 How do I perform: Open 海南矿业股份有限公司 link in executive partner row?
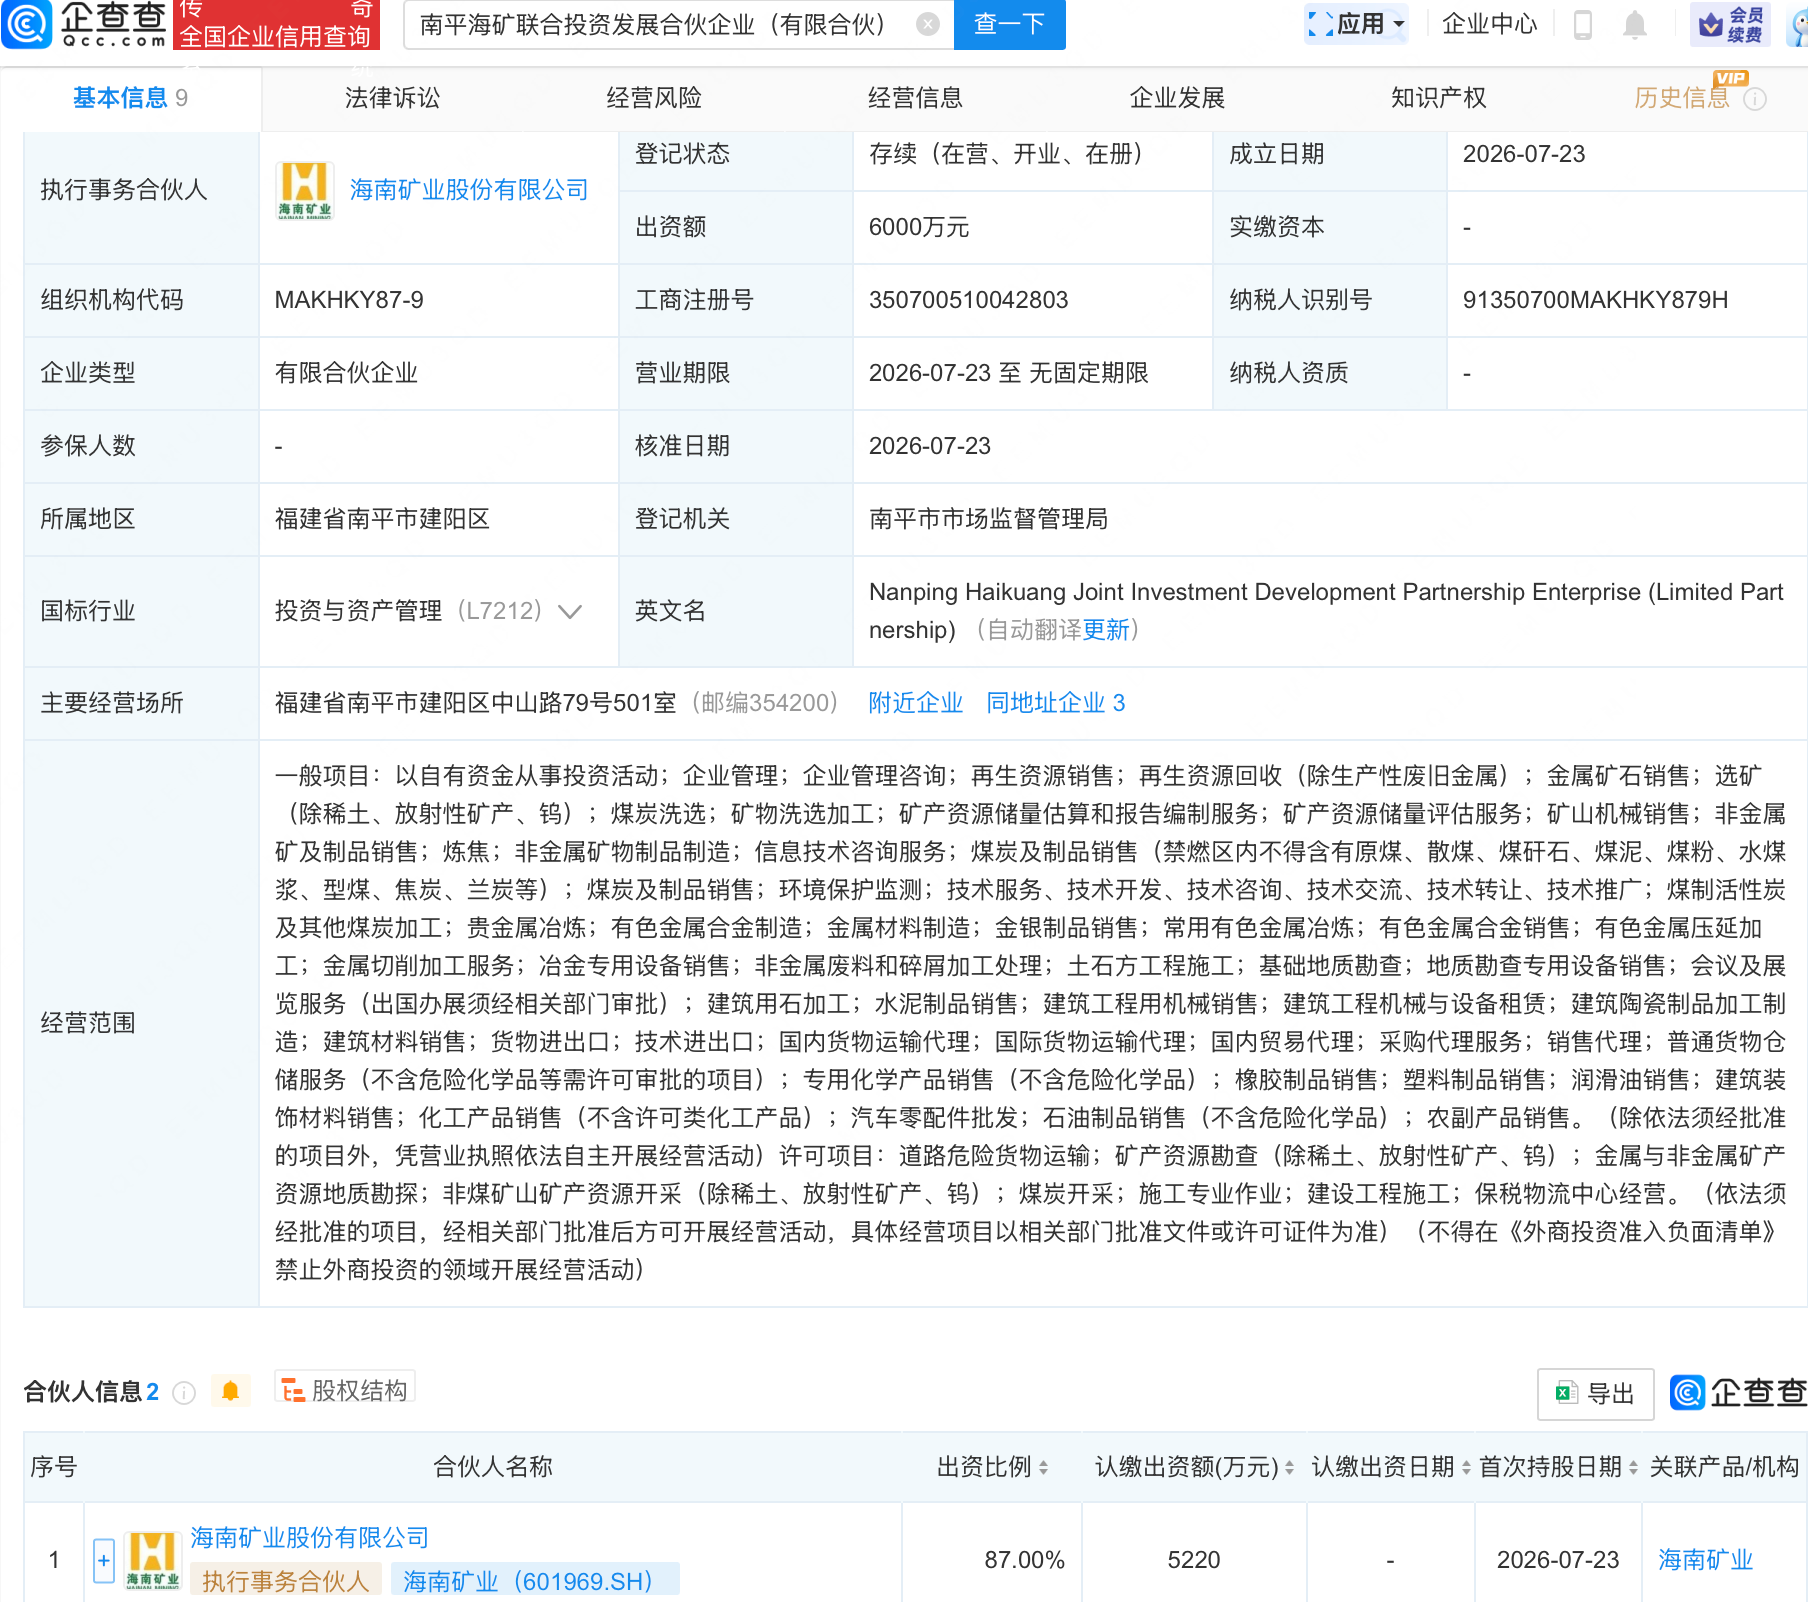(x=469, y=190)
